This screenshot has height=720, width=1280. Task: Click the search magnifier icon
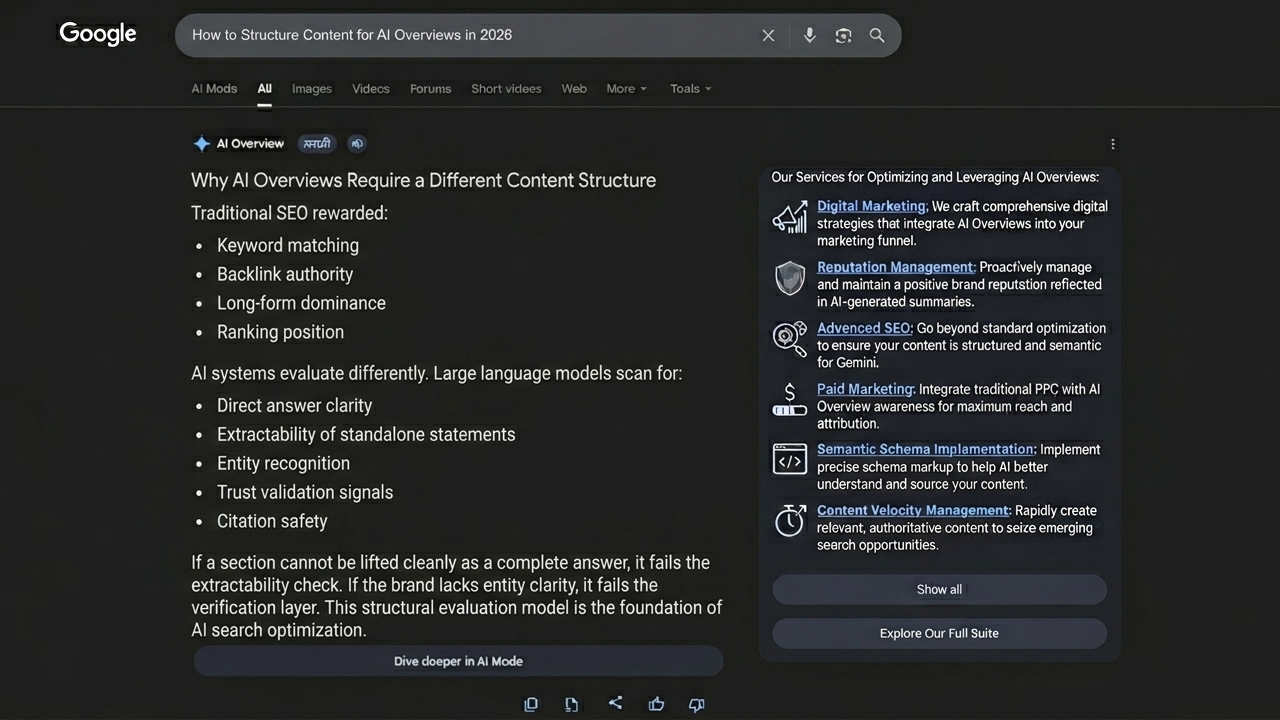pyautogui.click(x=877, y=35)
